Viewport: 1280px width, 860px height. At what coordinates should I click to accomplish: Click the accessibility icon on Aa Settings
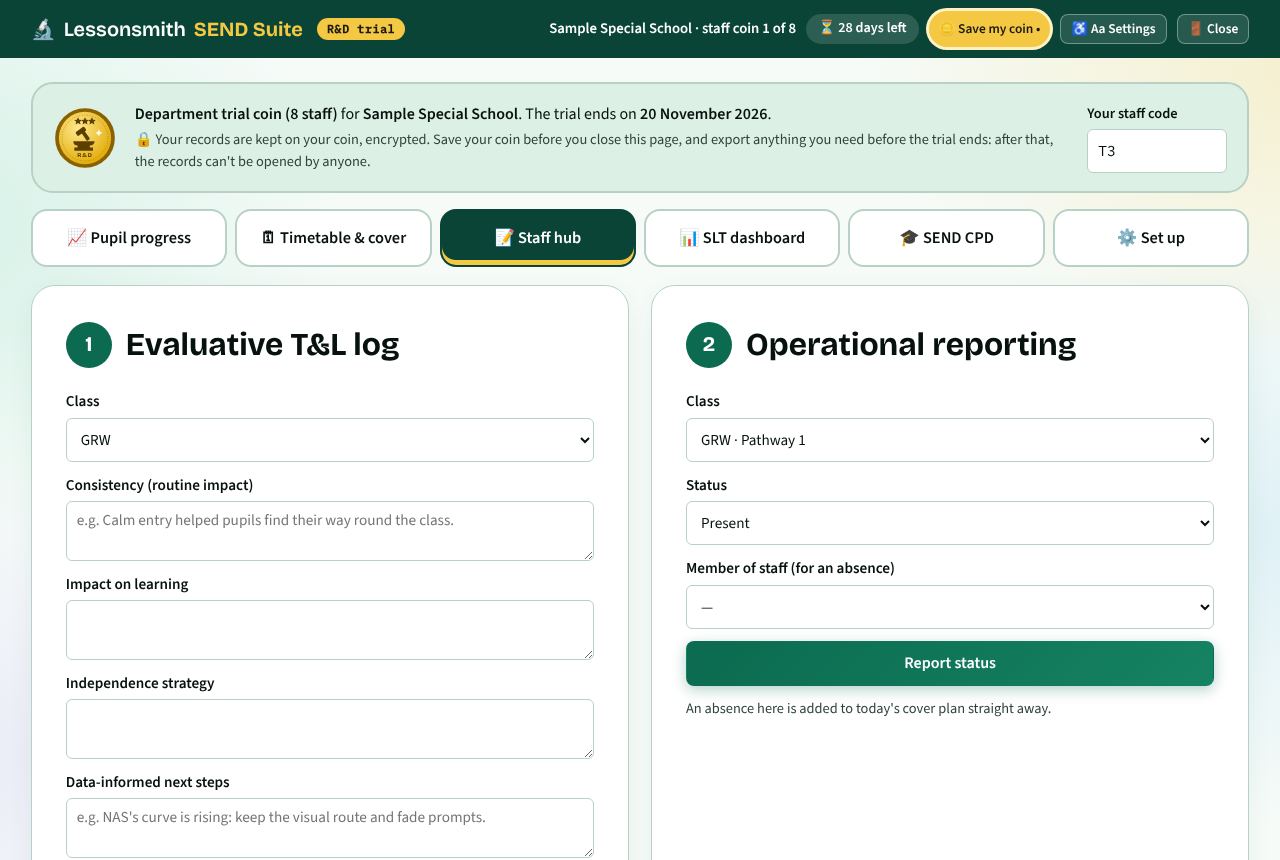1079,29
